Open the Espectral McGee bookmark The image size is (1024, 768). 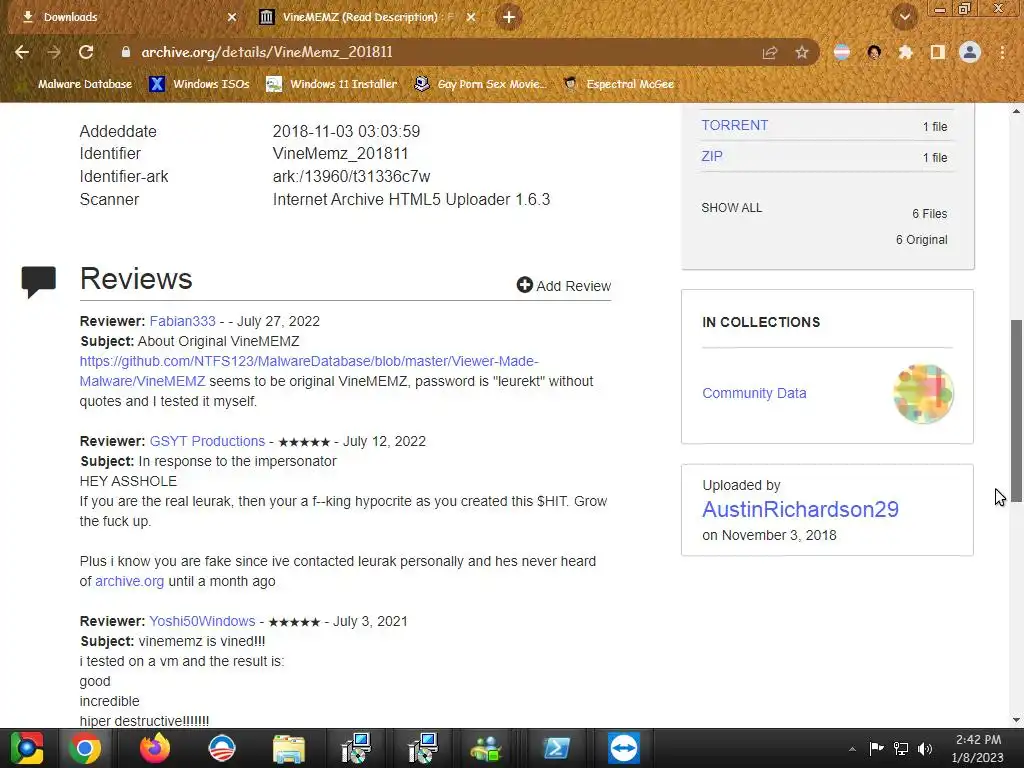point(618,84)
